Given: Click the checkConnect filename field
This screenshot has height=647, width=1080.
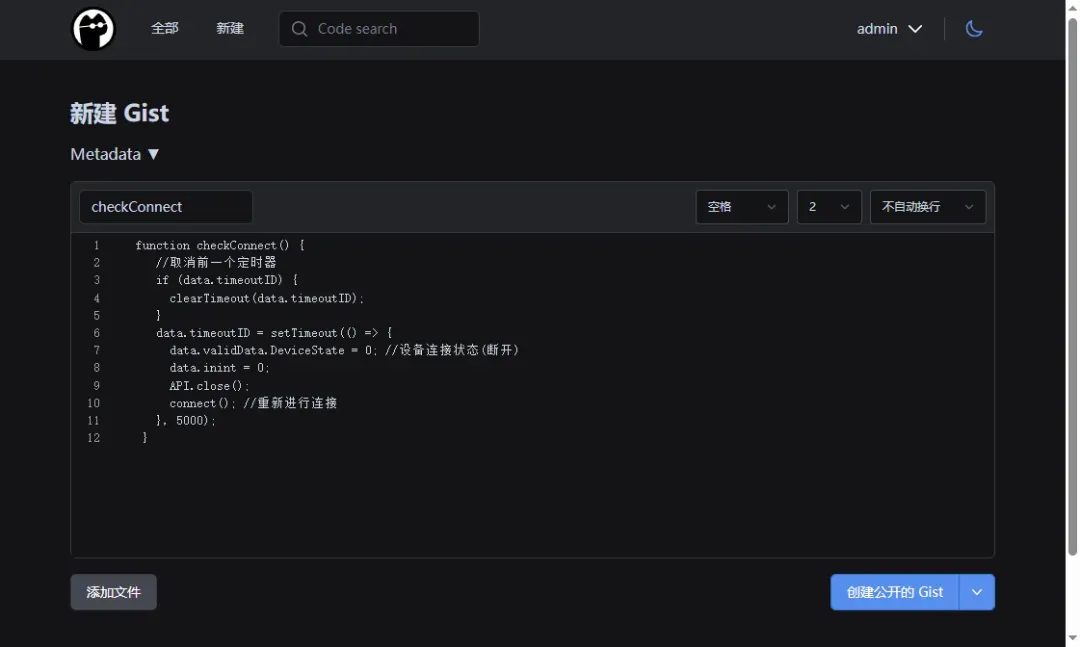Looking at the screenshot, I should tap(166, 207).
